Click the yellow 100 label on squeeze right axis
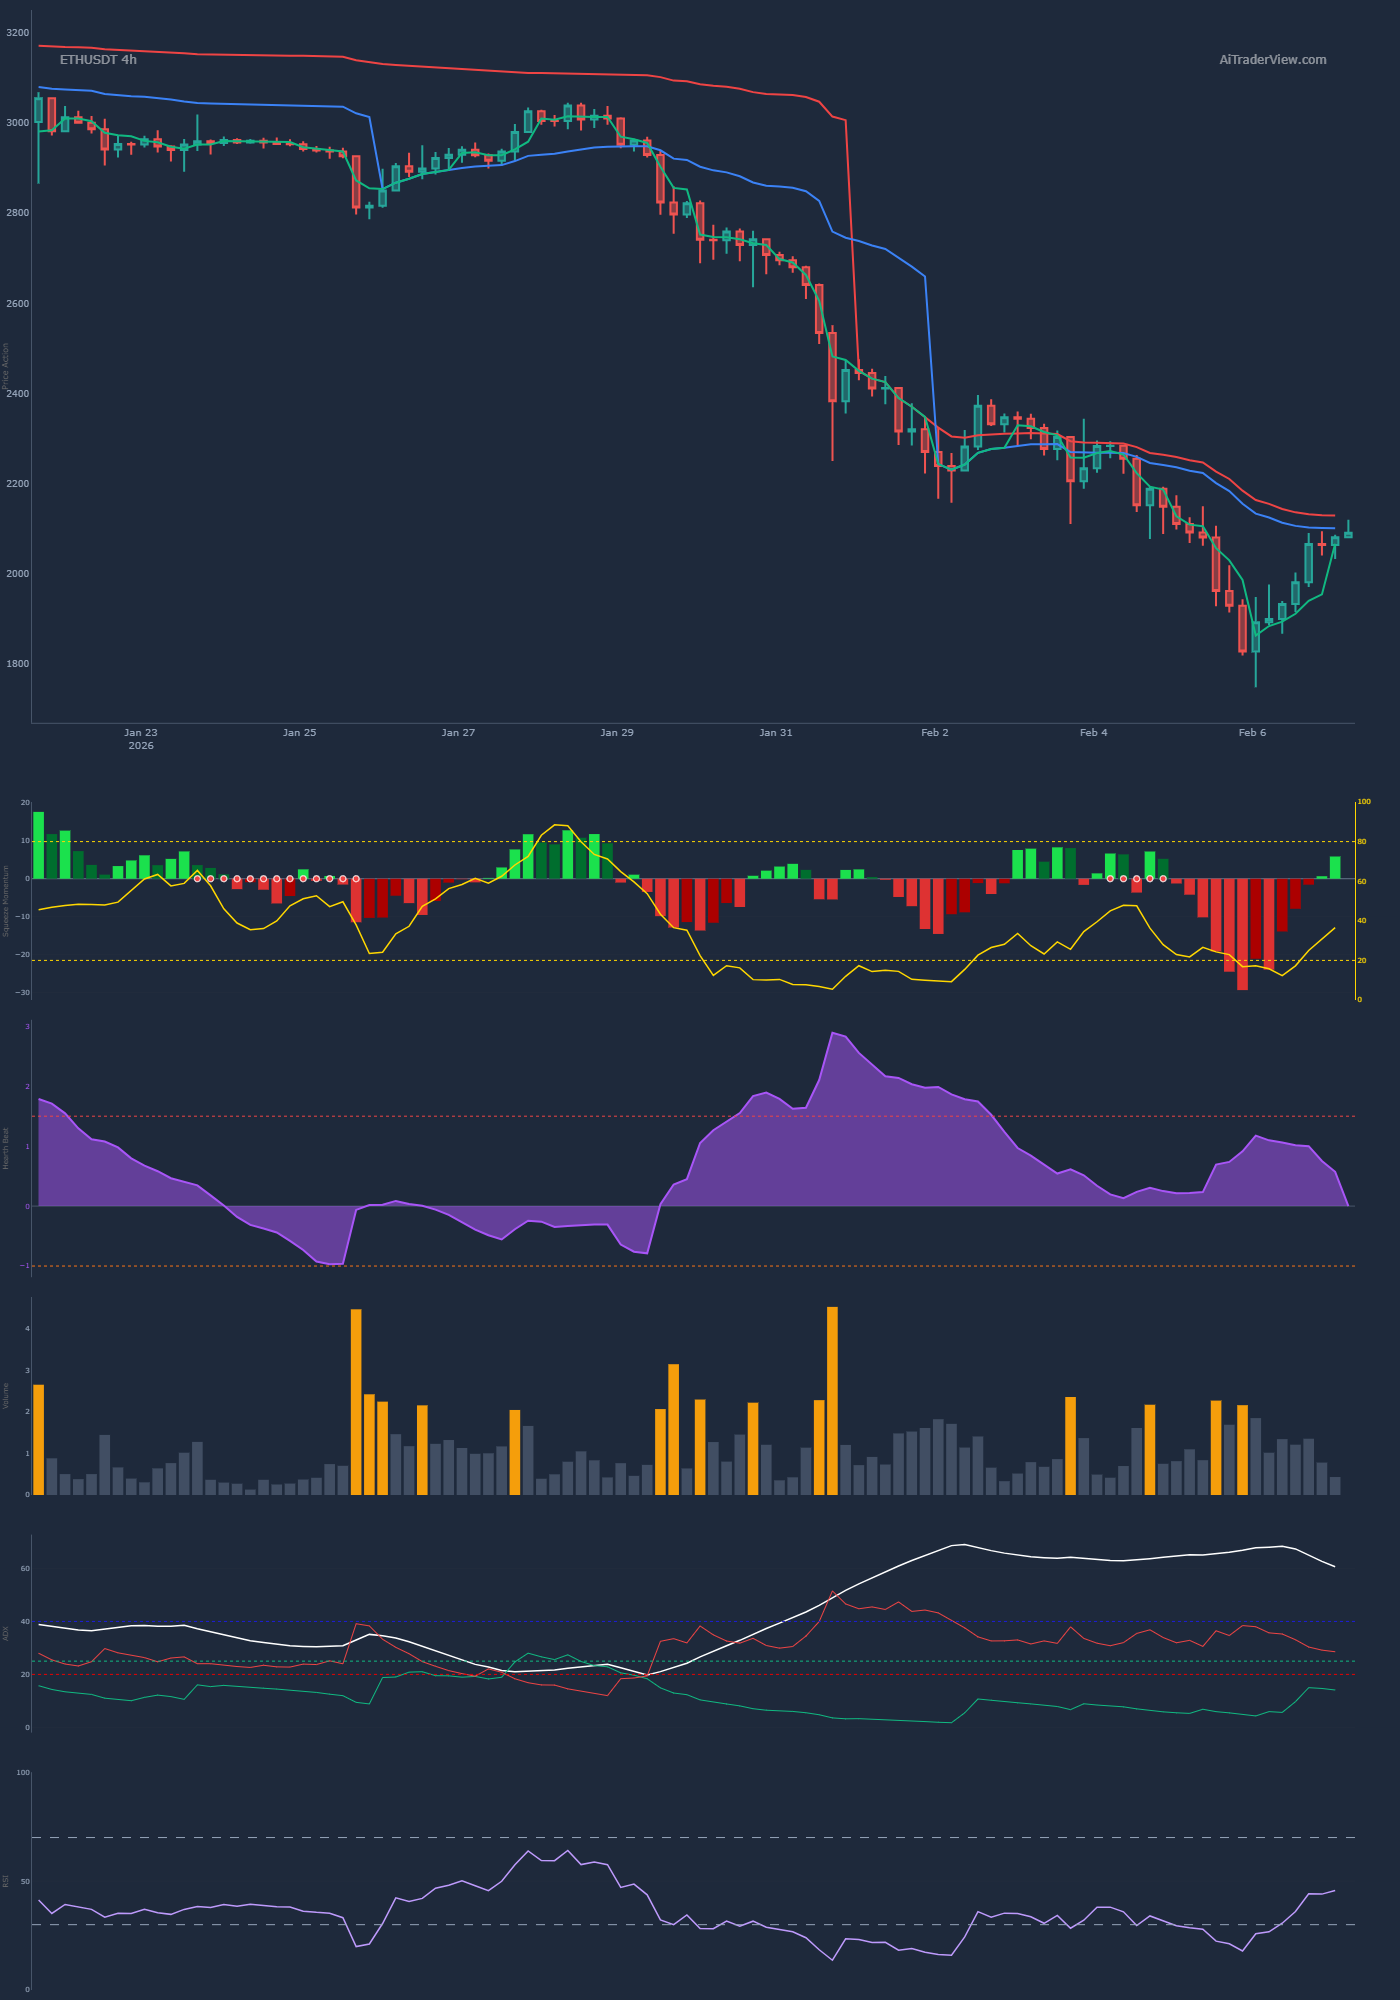 pos(1364,802)
